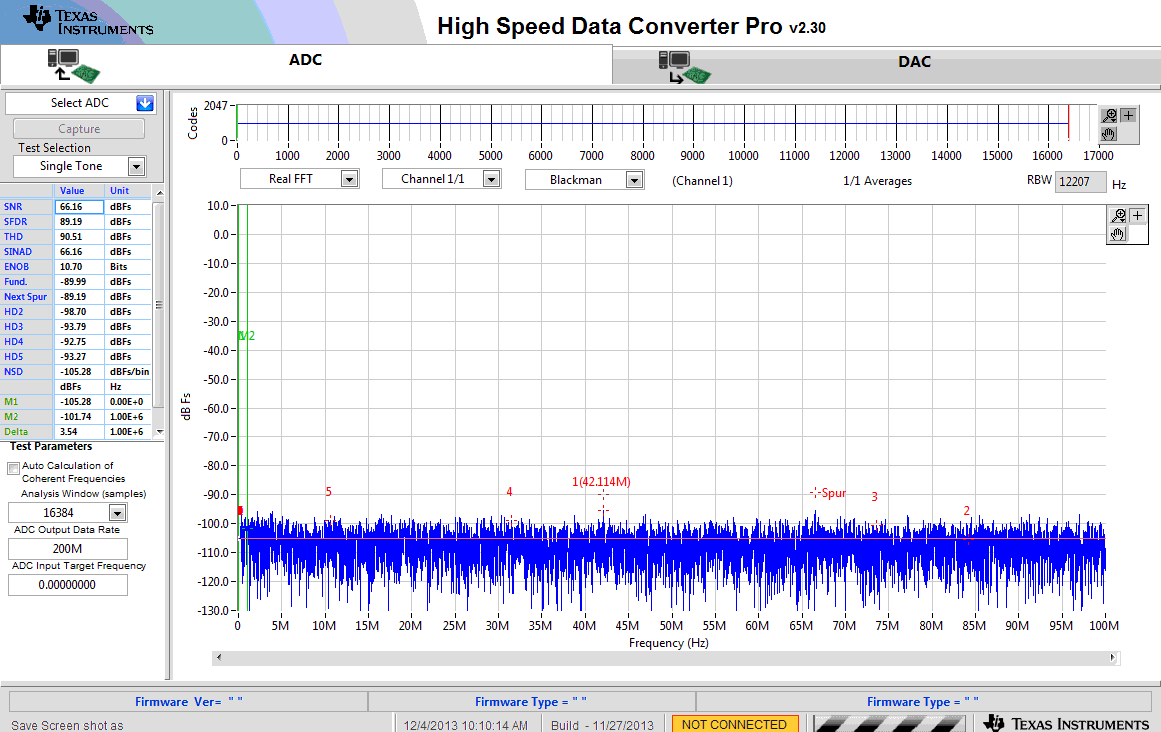Click the Texas Instruments logo in status bar
Screen dimensions: 1161x732
tap(1067, 723)
